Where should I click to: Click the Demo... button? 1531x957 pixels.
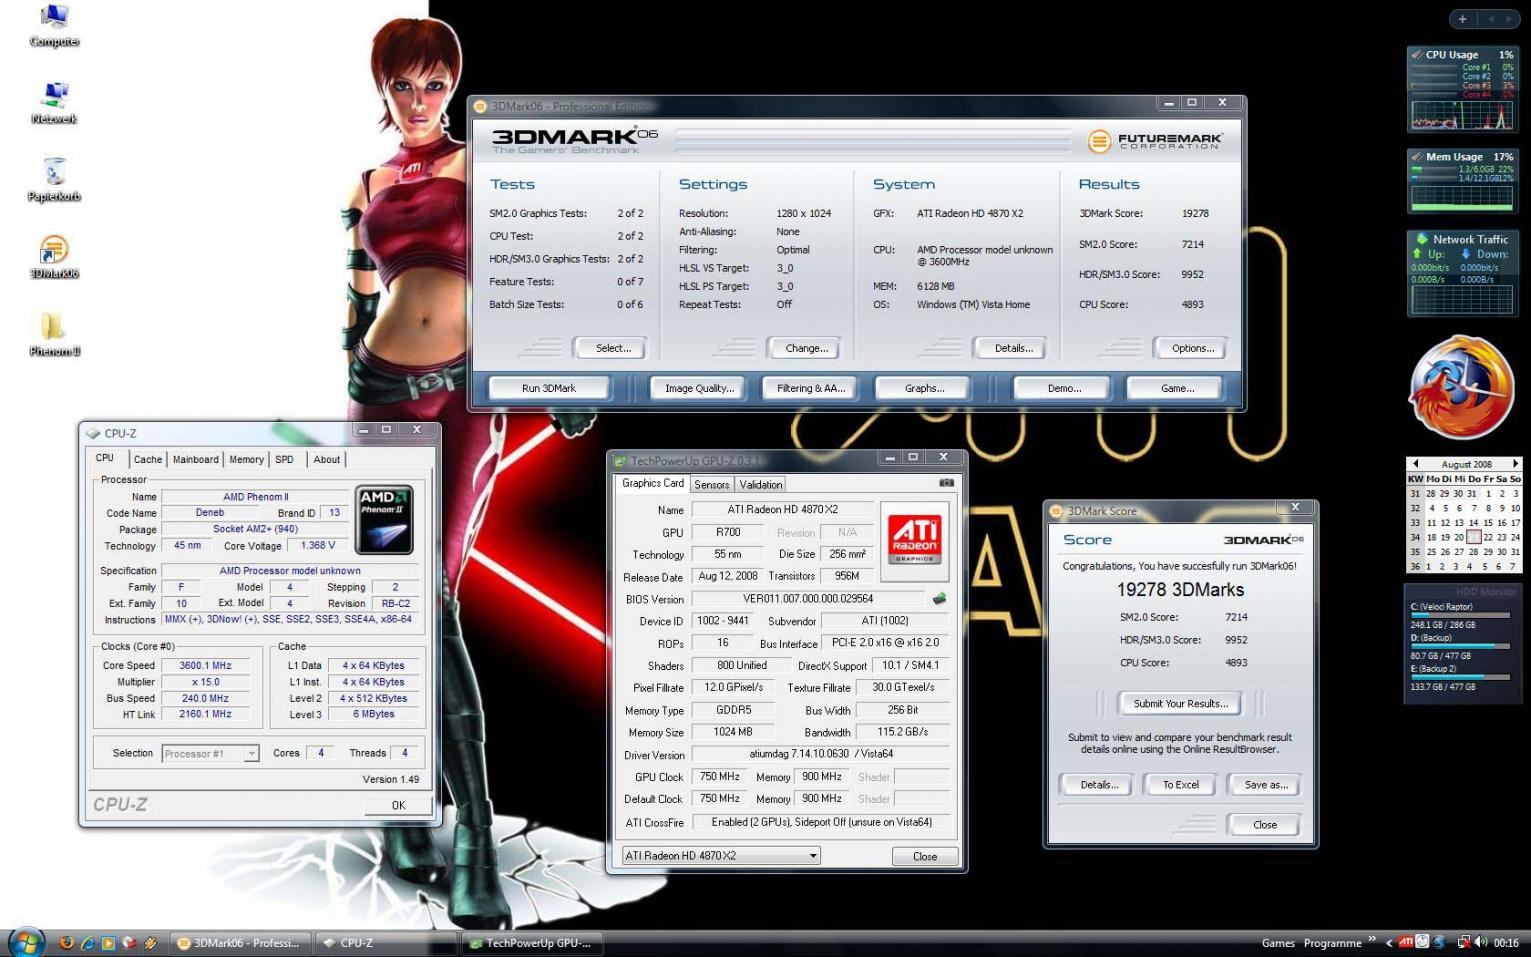coord(1064,388)
